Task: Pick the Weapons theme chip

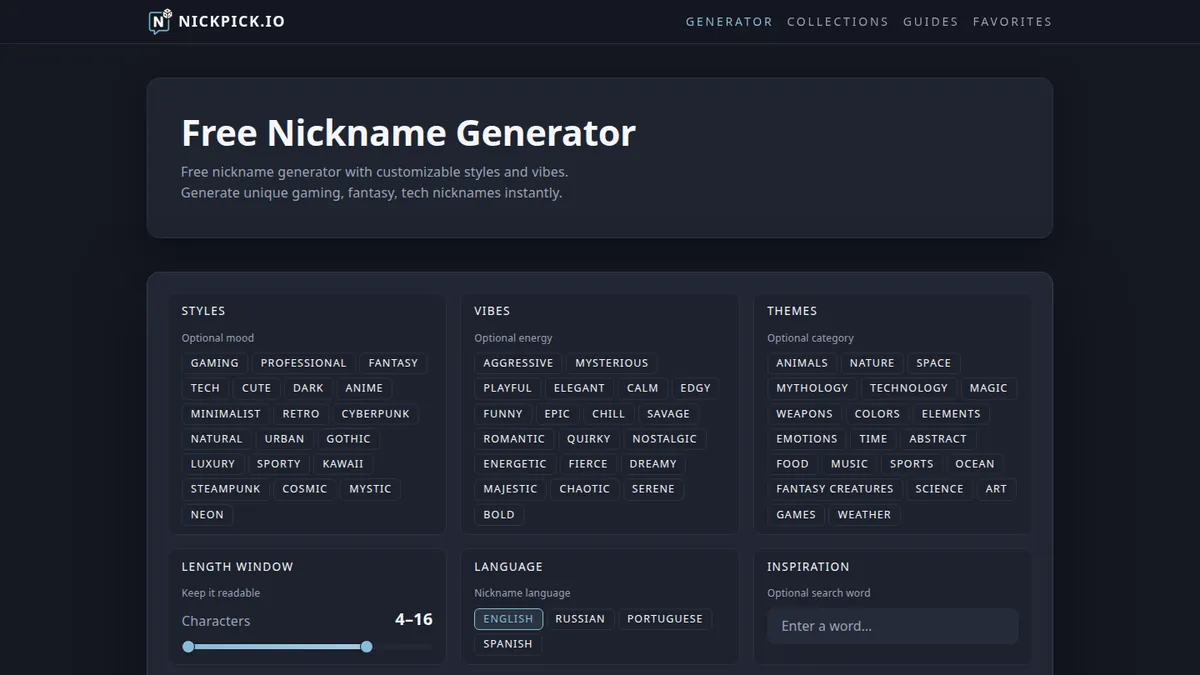Action: (804, 414)
